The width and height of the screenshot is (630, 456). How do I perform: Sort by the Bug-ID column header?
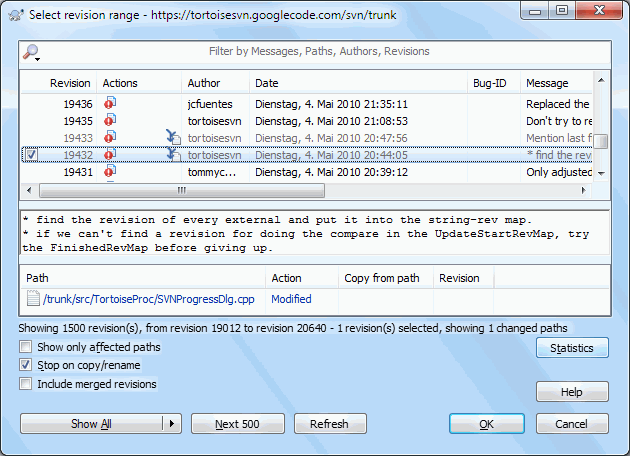(x=494, y=83)
